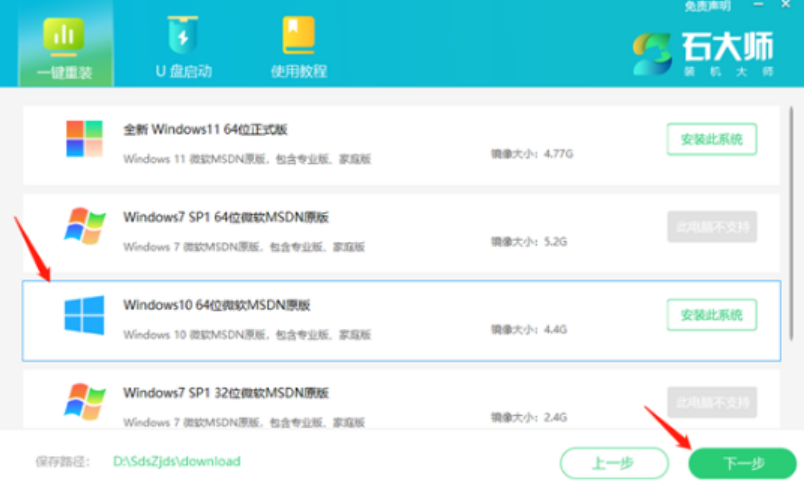Click the 使用教程 book icon
The width and height of the screenshot is (804, 486).
(x=298, y=34)
